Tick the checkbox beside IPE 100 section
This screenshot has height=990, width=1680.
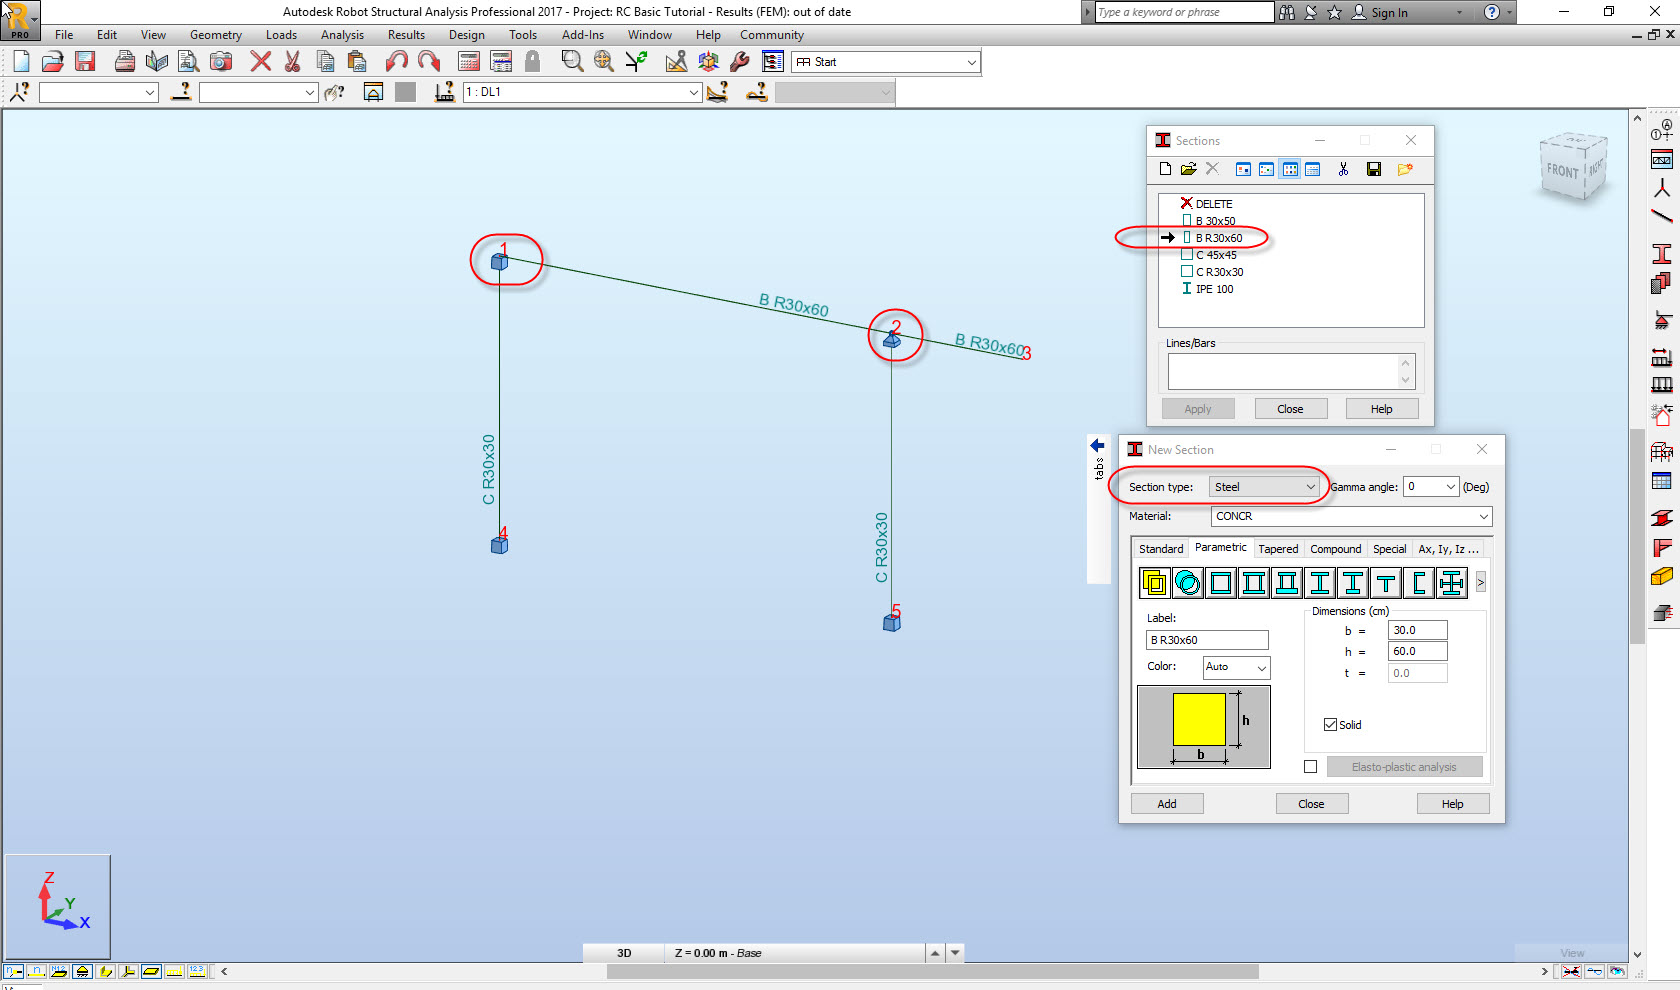point(1188,289)
